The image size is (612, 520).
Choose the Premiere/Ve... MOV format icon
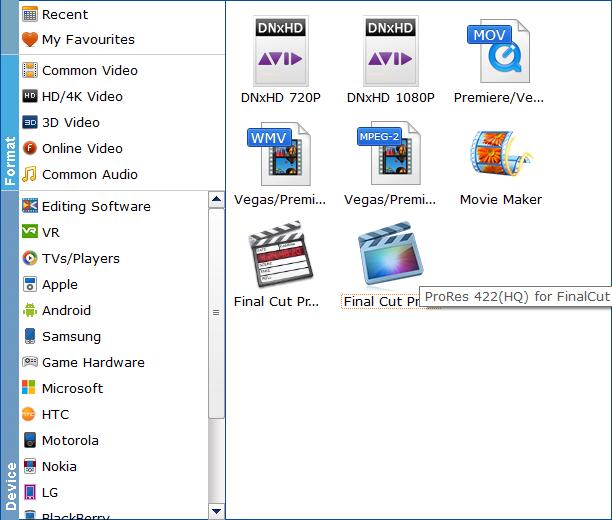click(x=498, y=51)
